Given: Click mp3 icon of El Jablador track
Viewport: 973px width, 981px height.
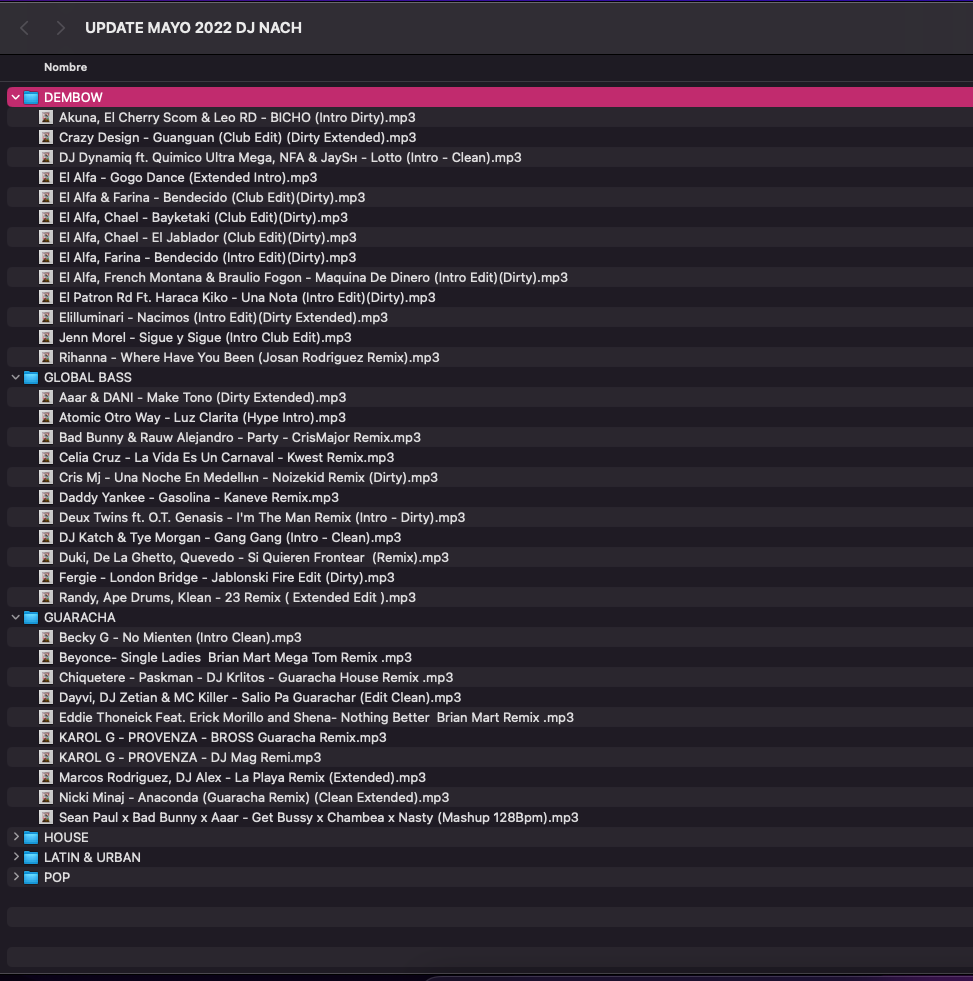Looking at the screenshot, I should (46, 237).
